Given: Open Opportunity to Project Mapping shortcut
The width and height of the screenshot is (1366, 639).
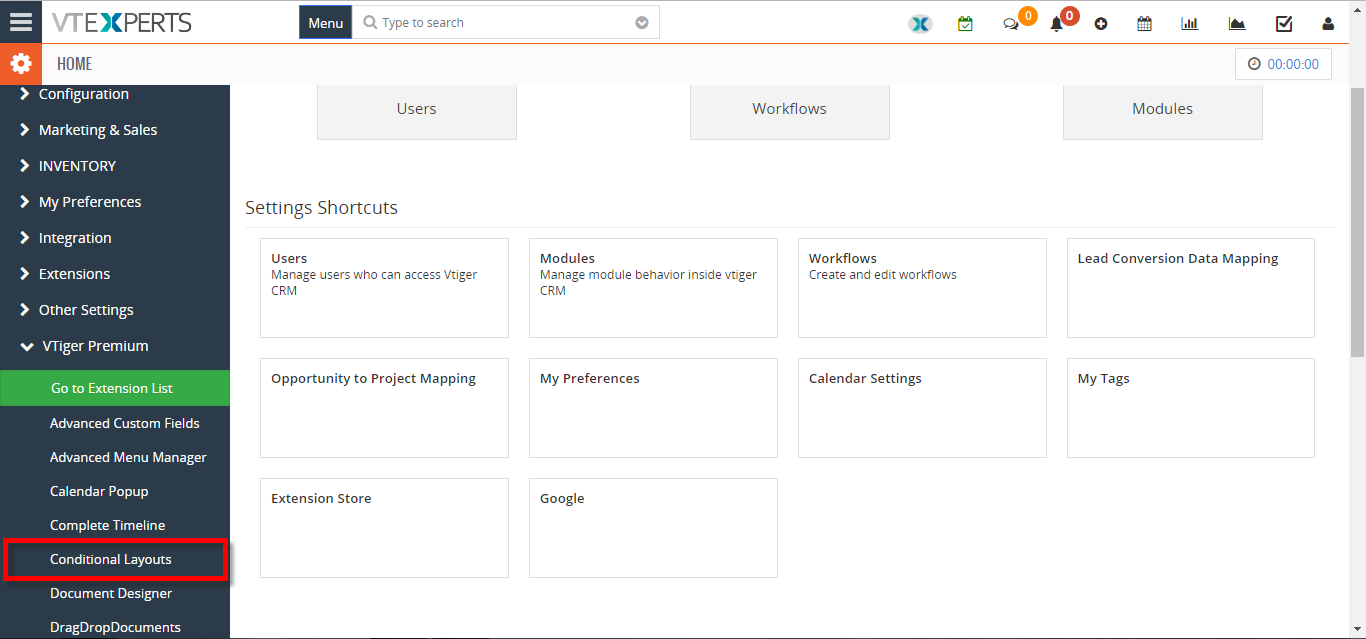Looking at the screenshot, I should pos(384,408).
